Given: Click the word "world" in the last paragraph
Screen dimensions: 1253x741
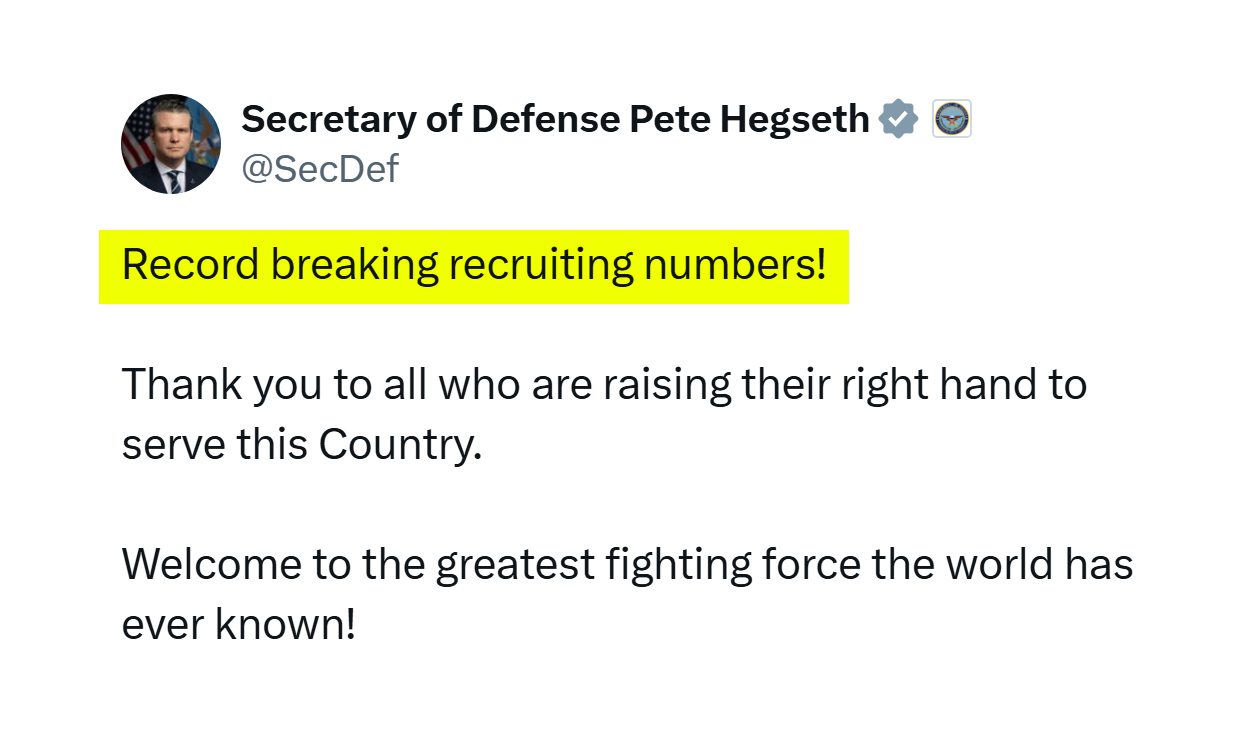Looking at the screenshot, I should (x=1000, y=565).
